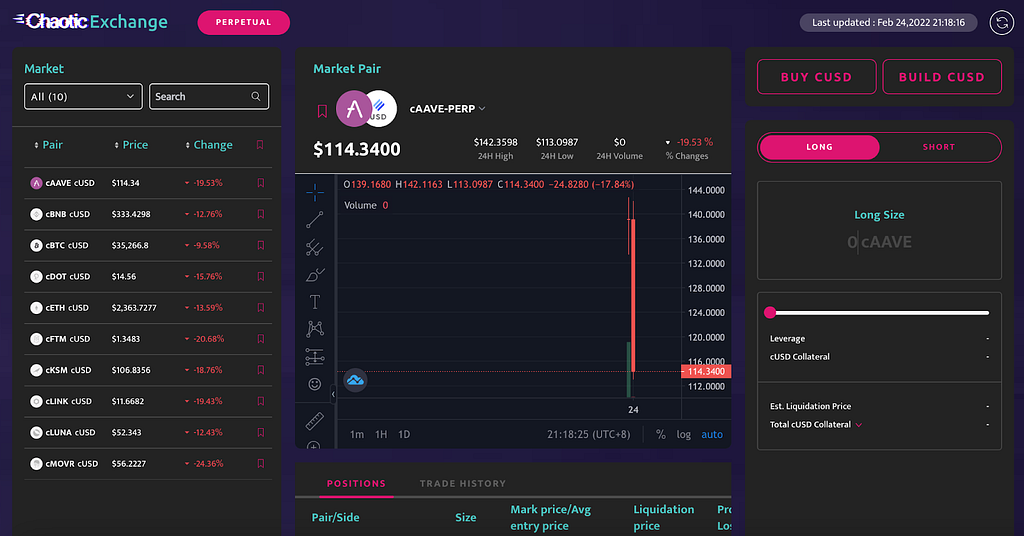Image resolution: width=1024 pixels, height=536 pixels.
Task: Open the TRADE HISTORY tab
Action: click(x=463, y=484)
